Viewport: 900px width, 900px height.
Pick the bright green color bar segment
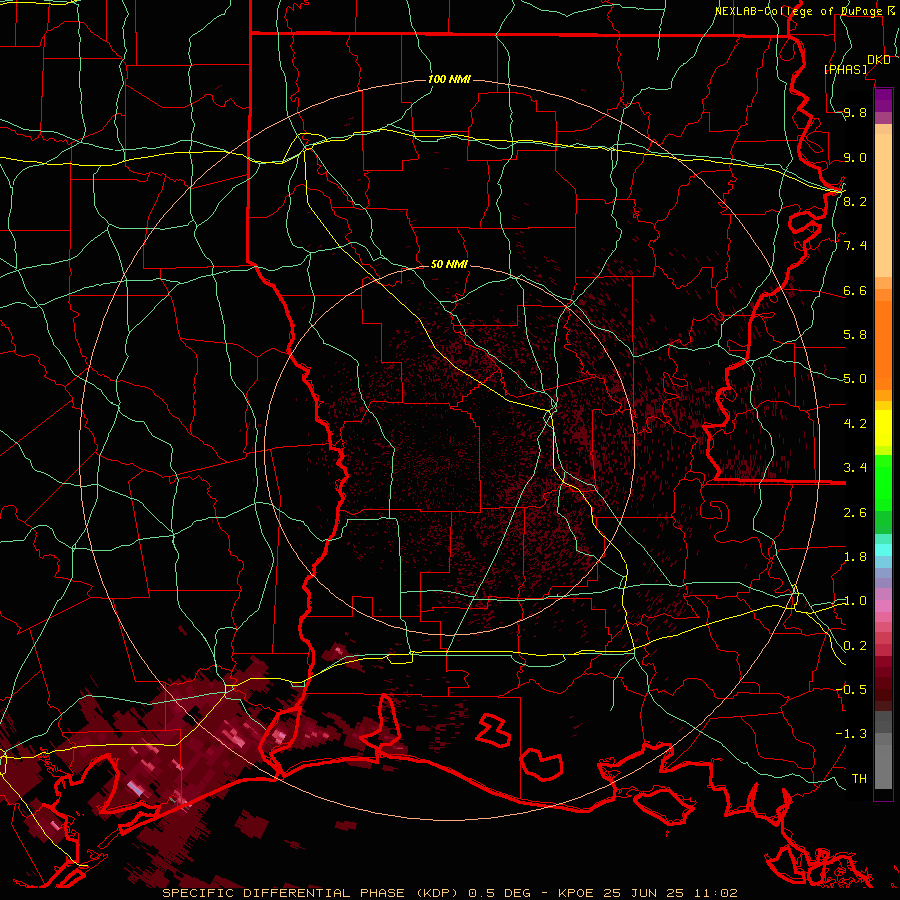point(883,483)
